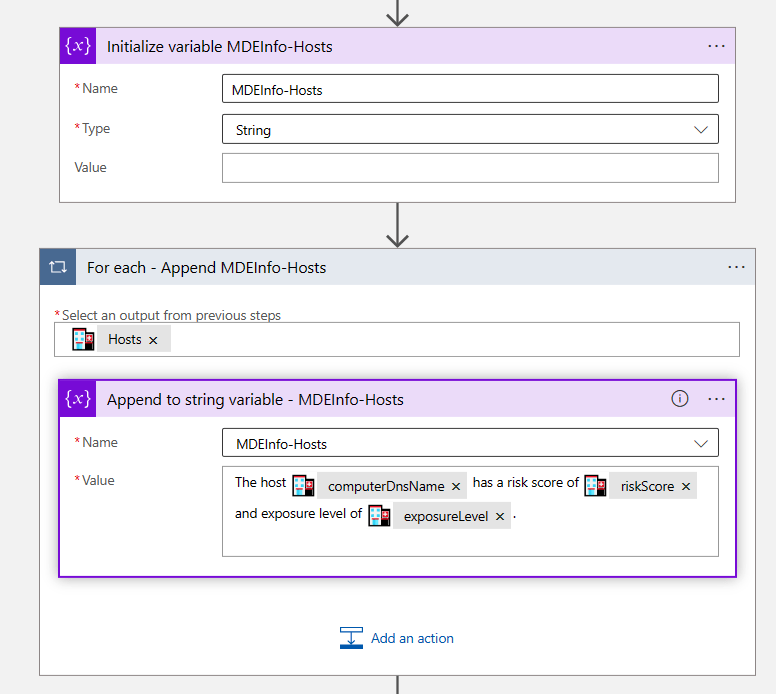This screenshot has height=694, width=776.
Task: Open ellipsis menu for For each step
Action: click(736, 267)
